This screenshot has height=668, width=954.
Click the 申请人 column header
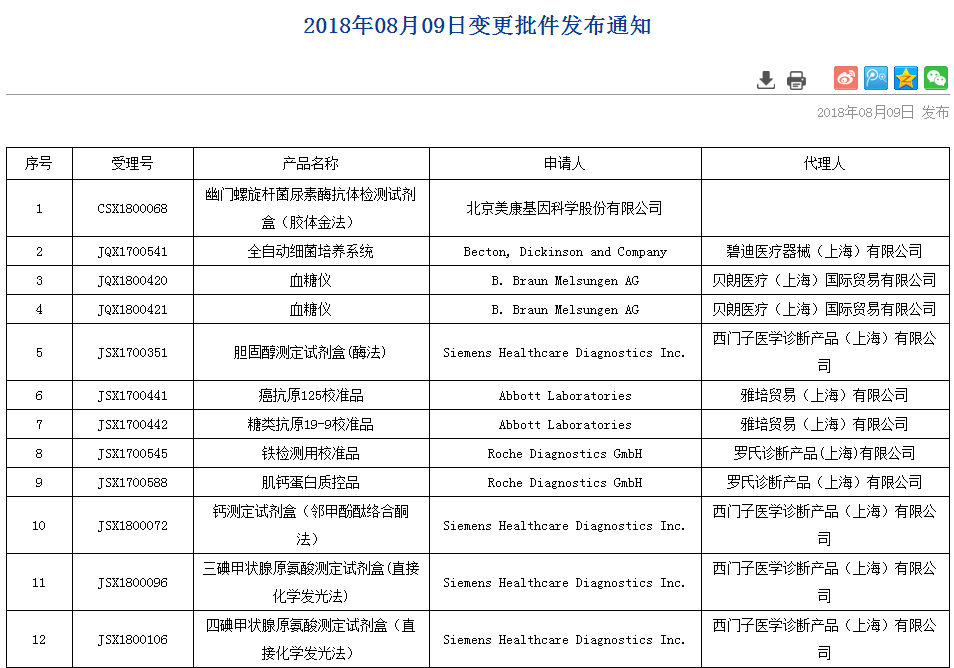coord(564,163)
